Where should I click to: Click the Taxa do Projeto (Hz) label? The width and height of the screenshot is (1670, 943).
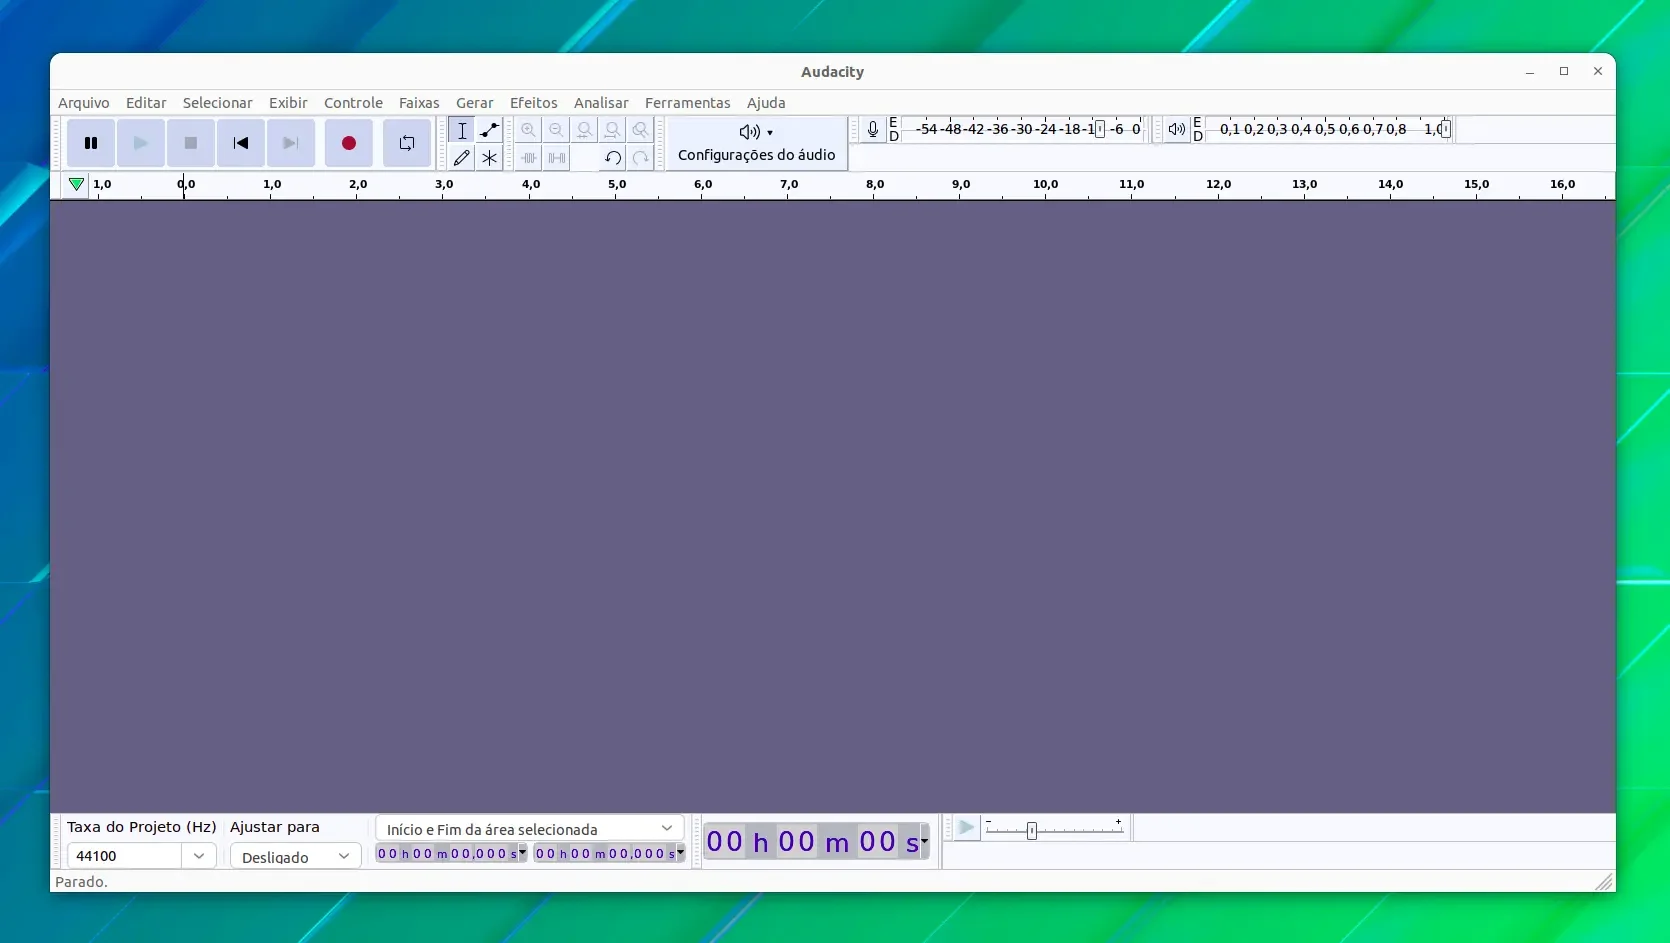[142, 827]
